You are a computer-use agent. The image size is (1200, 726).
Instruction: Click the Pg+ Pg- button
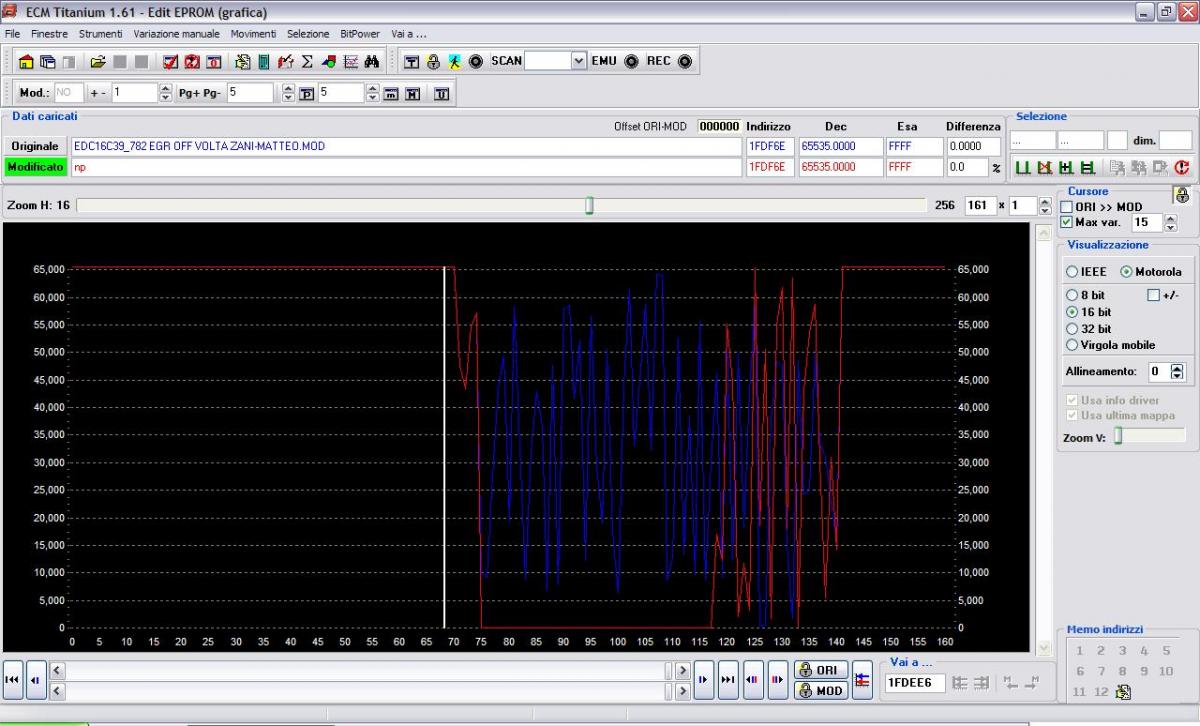(200, 93)
